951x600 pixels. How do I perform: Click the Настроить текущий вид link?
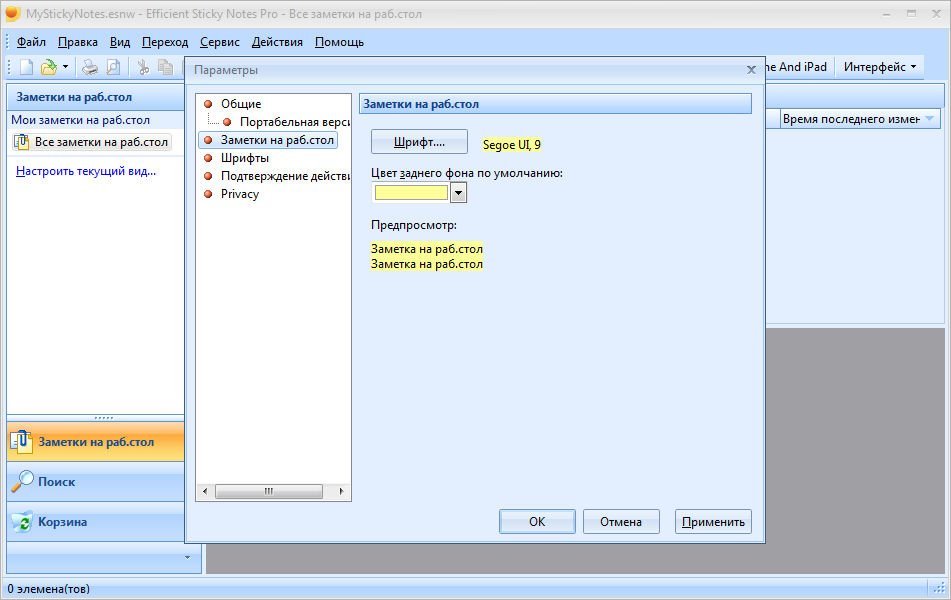pyautogui.click(x=86, y=171)
